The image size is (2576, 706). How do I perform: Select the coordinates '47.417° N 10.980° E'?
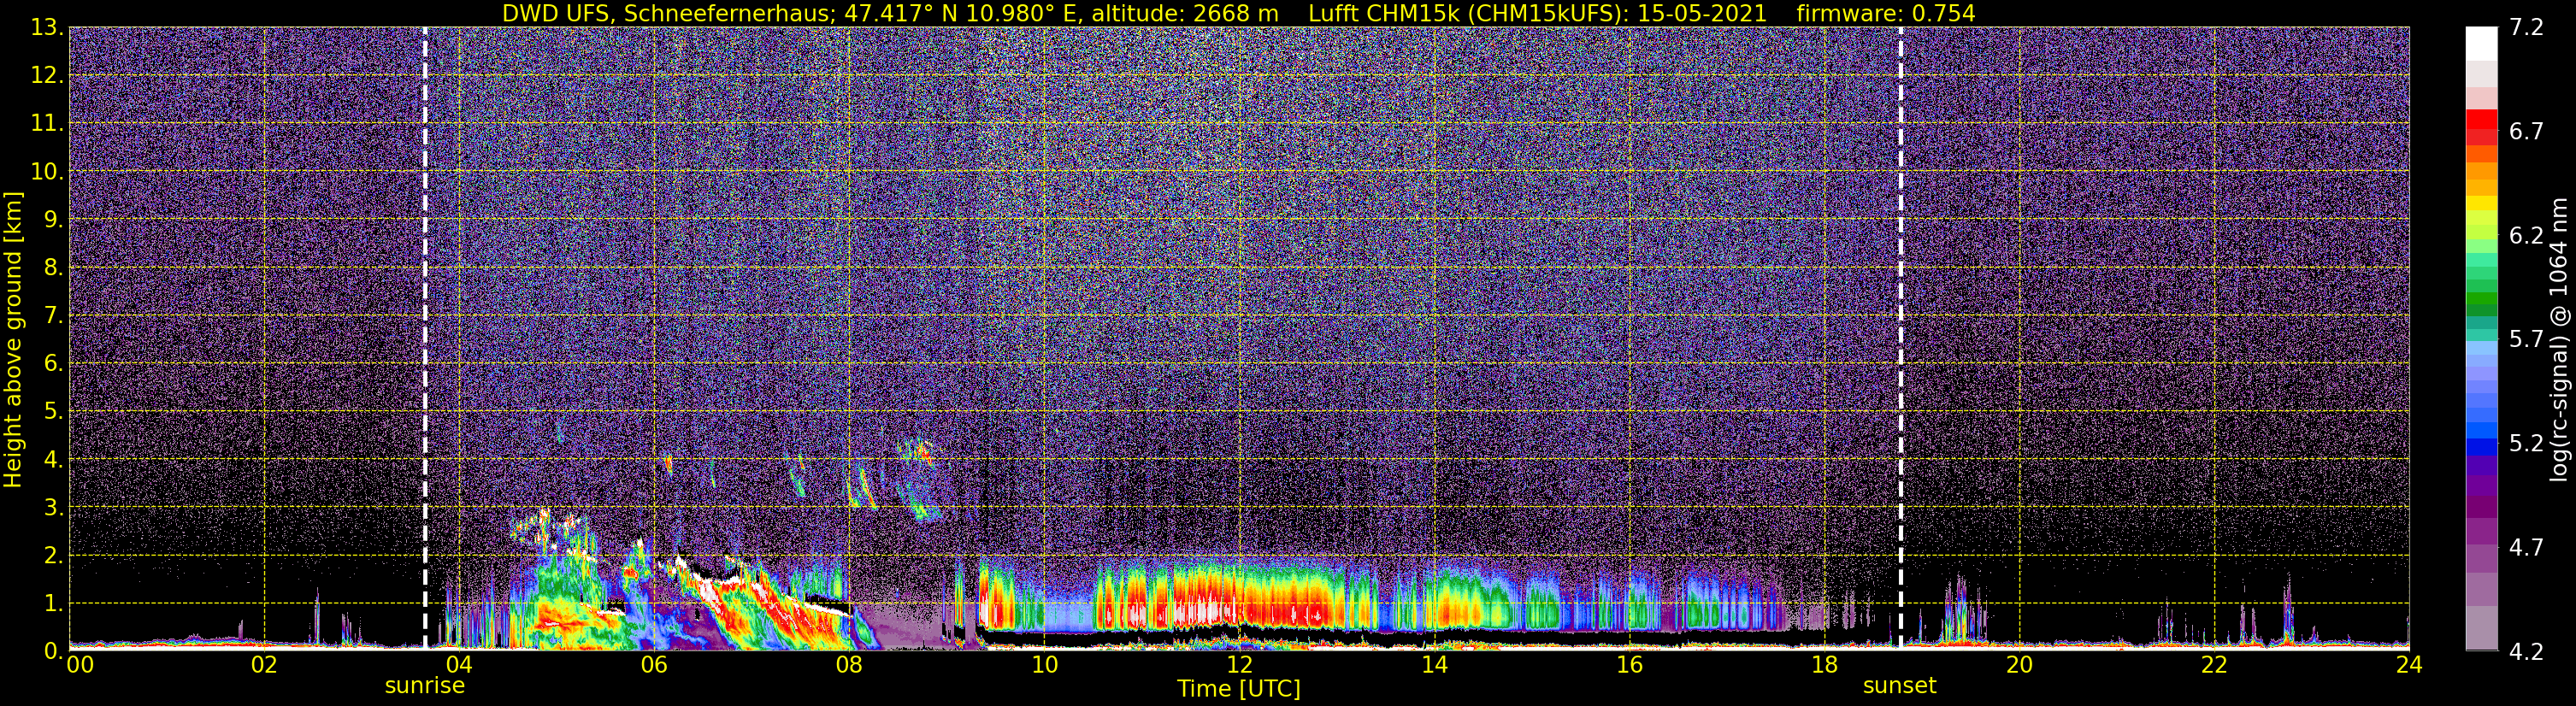963,14
